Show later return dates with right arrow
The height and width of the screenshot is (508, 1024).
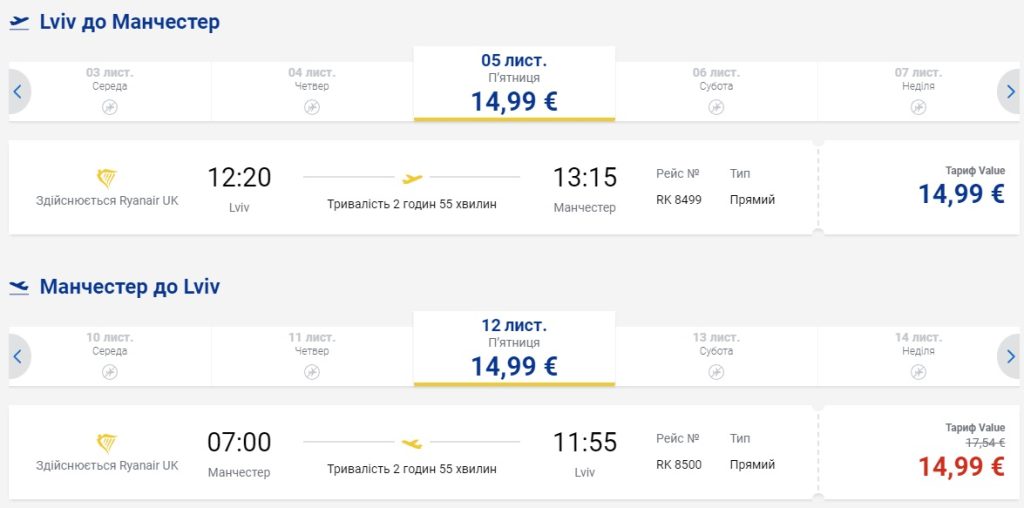point(1010,357)
